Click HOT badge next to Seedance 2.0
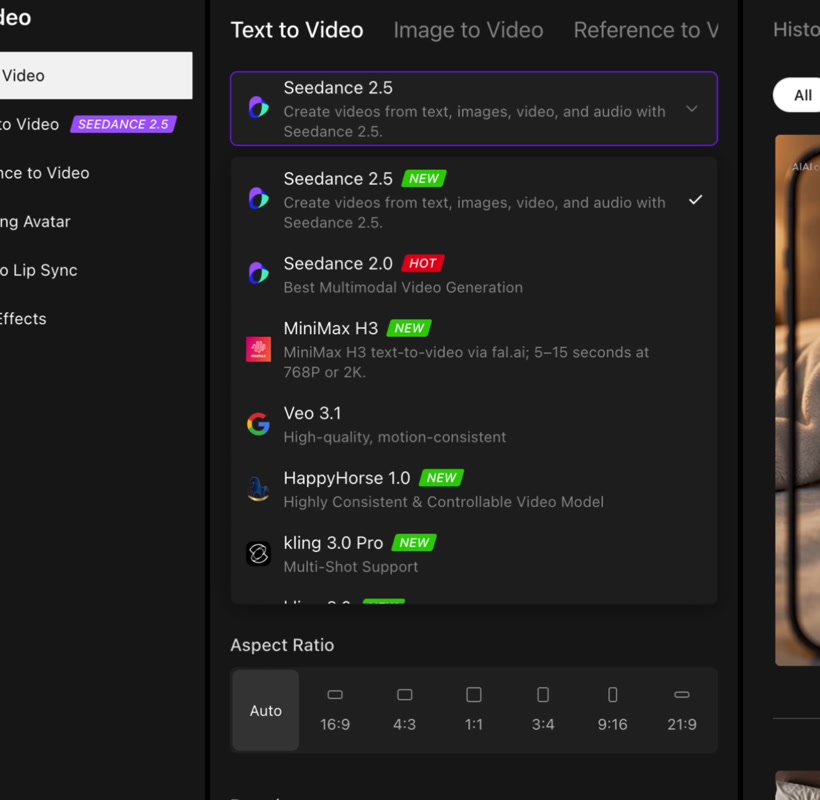820x800 pixels. [x=423, y=263]
